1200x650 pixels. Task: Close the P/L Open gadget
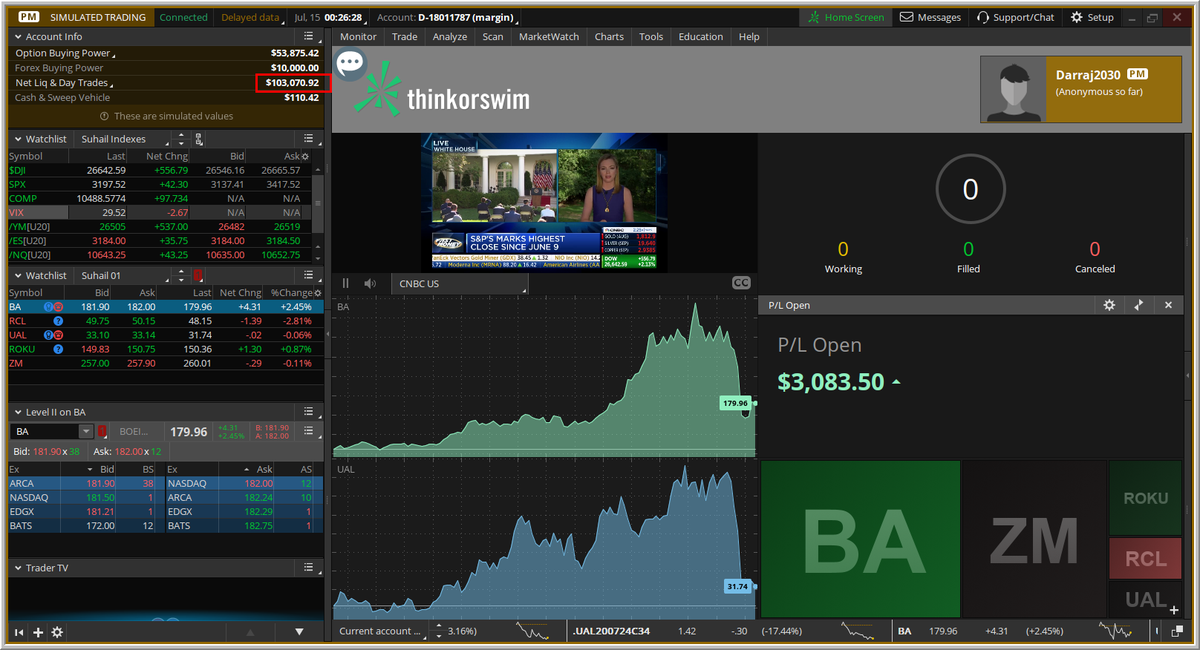pos(1168,305)
